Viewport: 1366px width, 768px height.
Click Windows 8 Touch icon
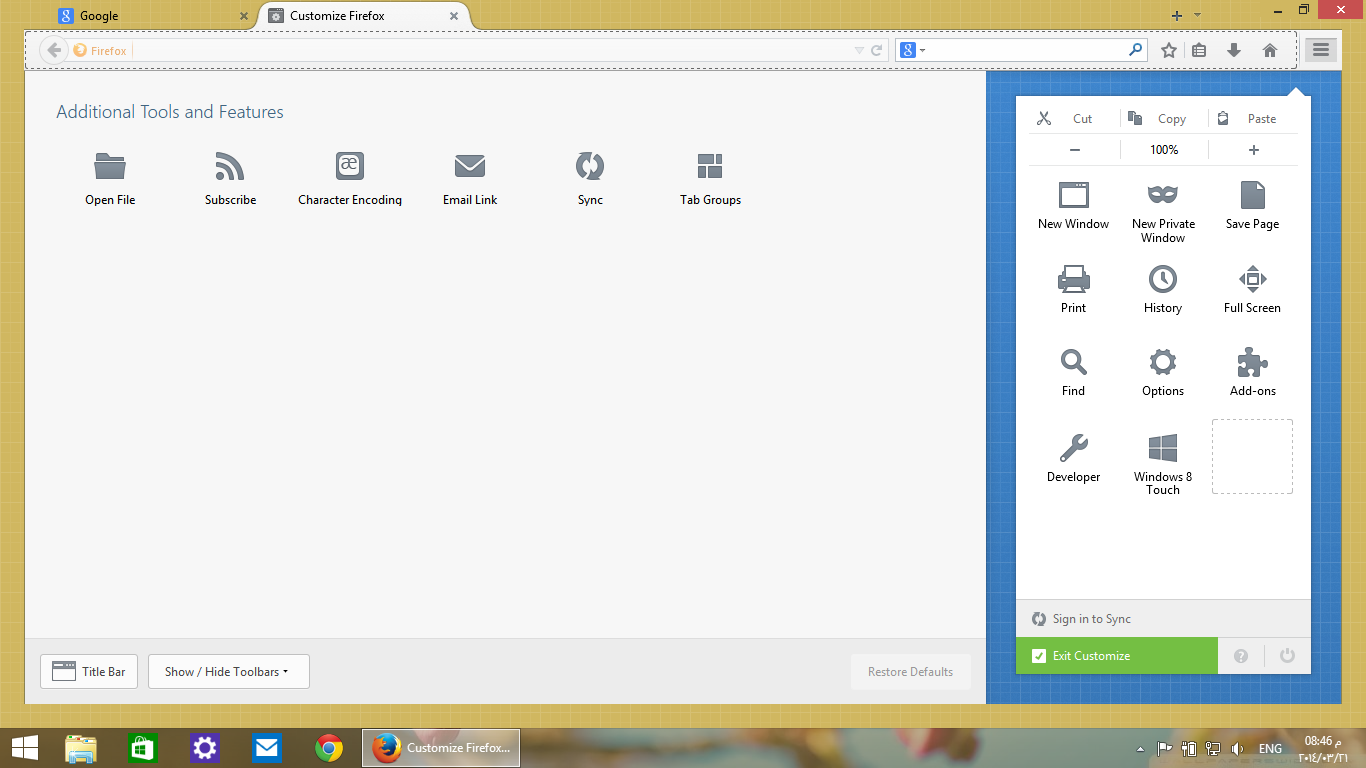click(1163, 447)
